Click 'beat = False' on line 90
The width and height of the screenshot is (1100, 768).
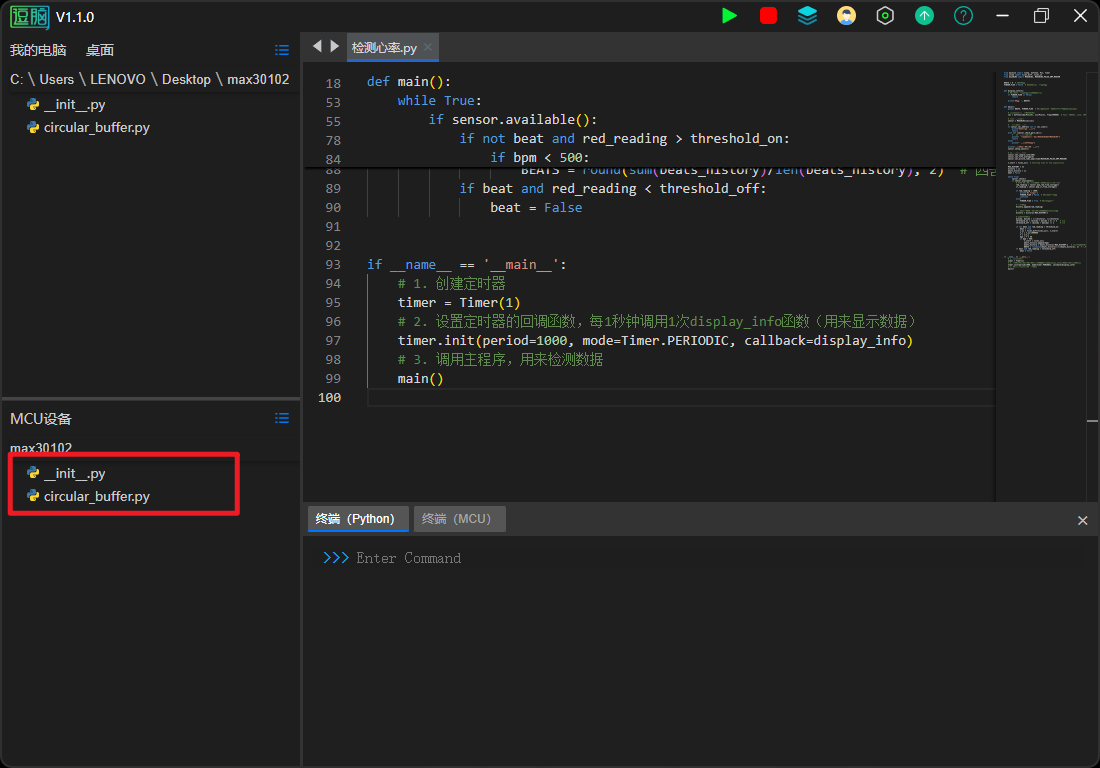[x=536, y=208]
